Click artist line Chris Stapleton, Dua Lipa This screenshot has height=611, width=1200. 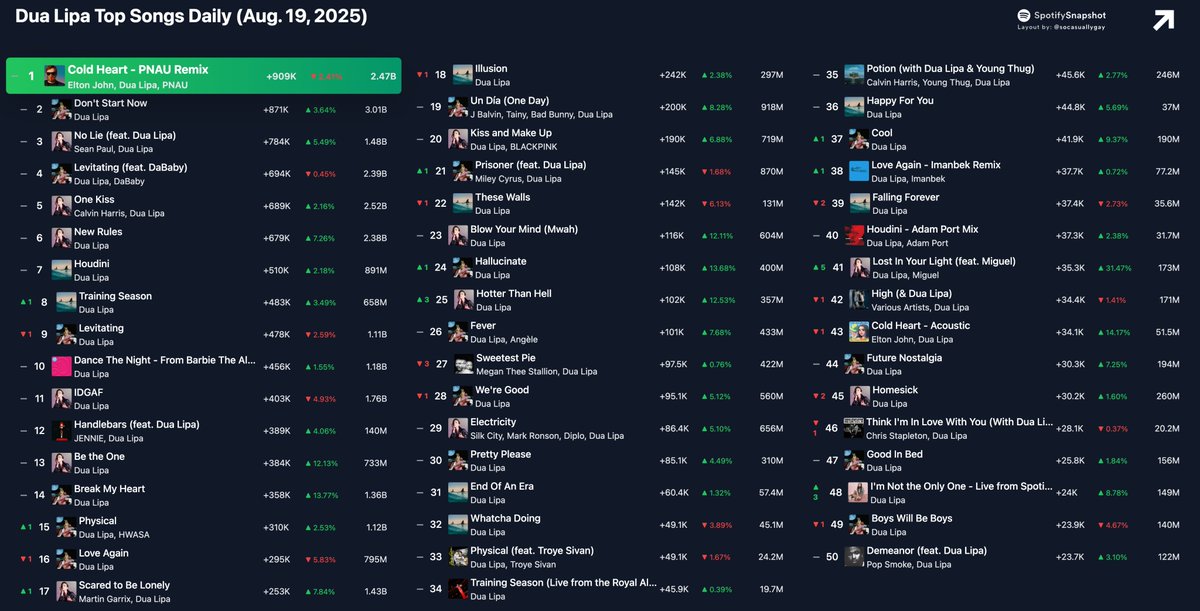point(916,436)
